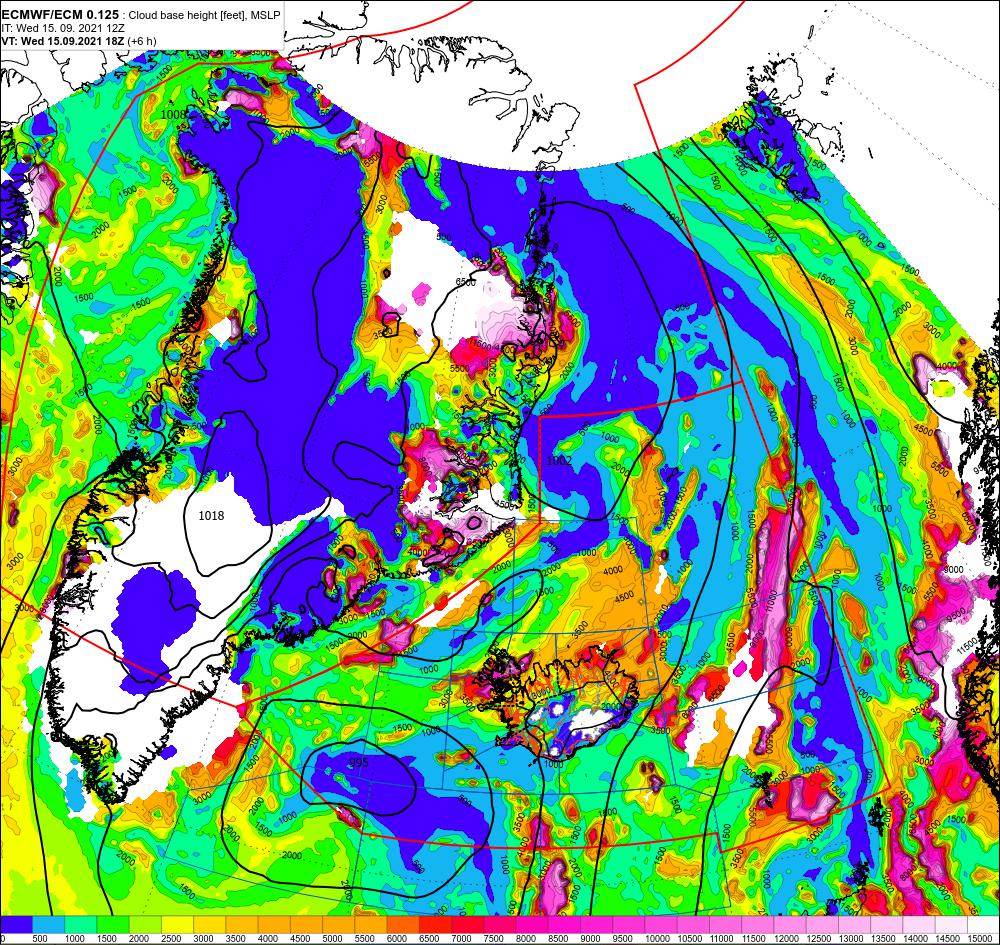Click the 1008 pressure label
Viewport: 1000px width, 945px height.
click(173, 114)
